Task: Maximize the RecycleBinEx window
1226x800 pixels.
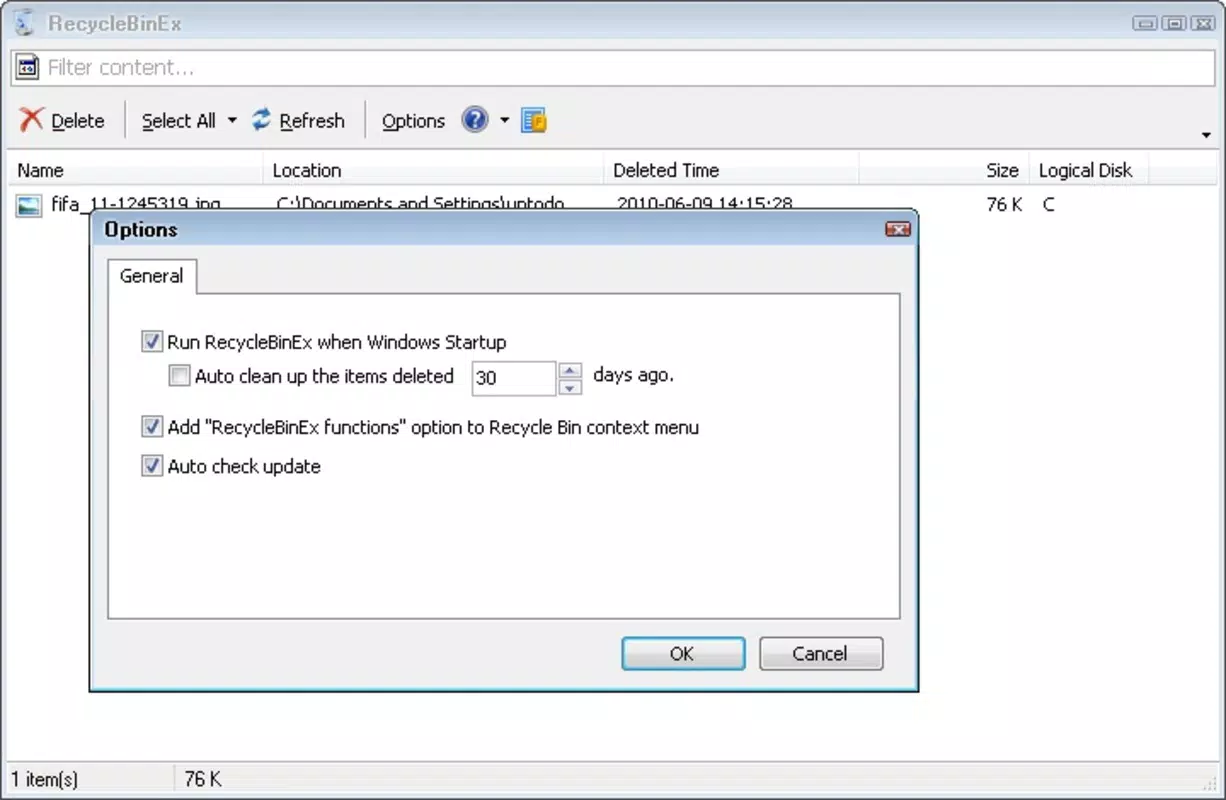Action: click(1174, 23)
